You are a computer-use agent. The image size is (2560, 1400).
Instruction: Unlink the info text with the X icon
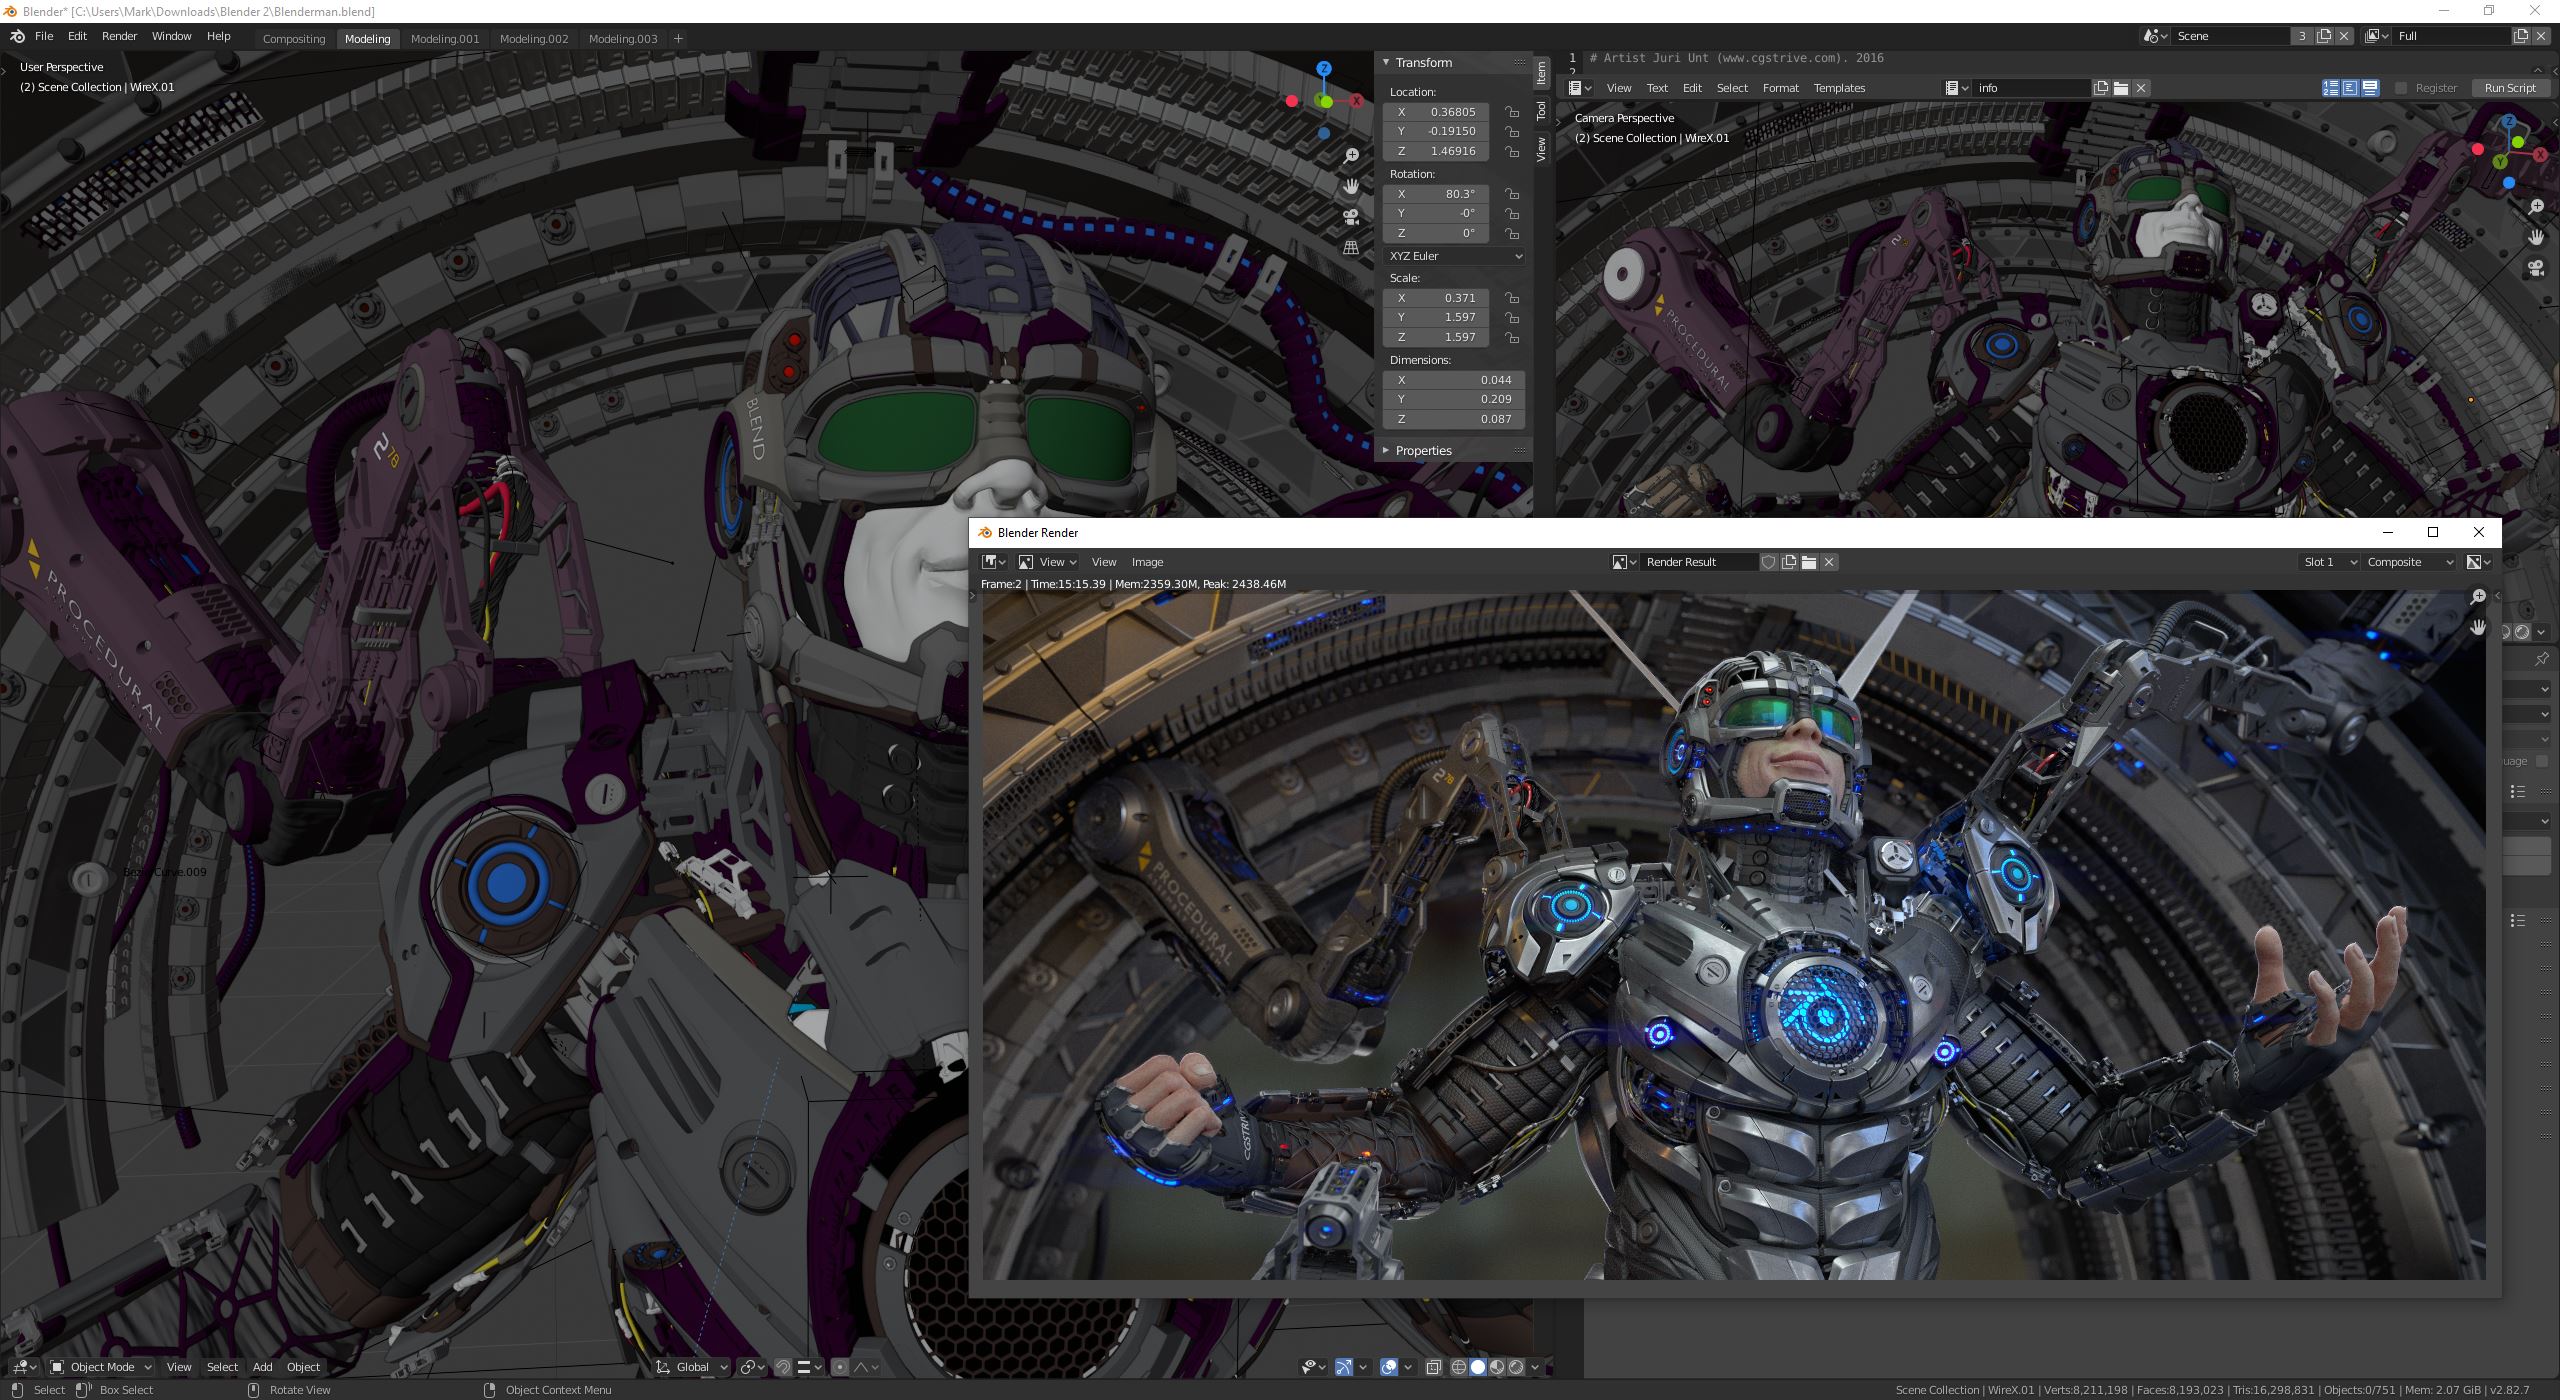point(2141,88)
